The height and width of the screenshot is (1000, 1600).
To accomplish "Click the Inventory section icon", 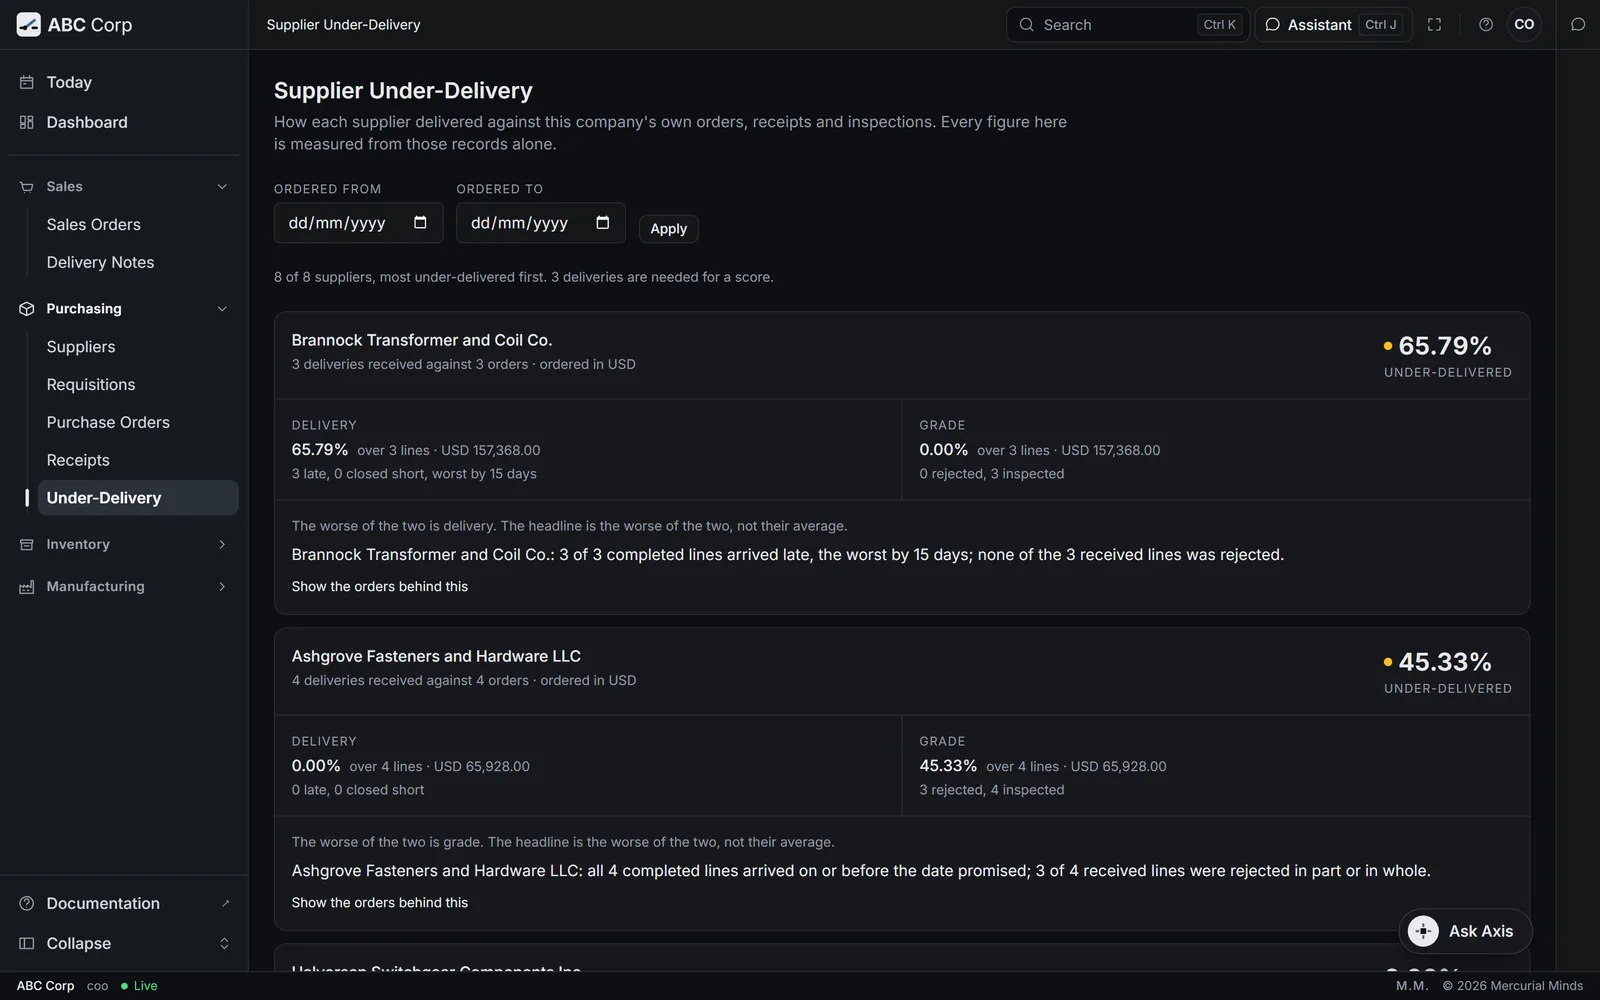I will (27, 544).
